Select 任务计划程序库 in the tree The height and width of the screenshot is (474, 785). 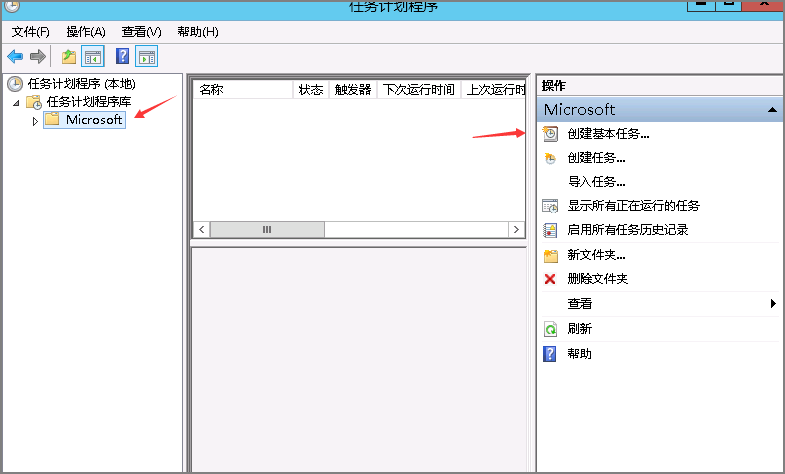[x=89, y=102]
